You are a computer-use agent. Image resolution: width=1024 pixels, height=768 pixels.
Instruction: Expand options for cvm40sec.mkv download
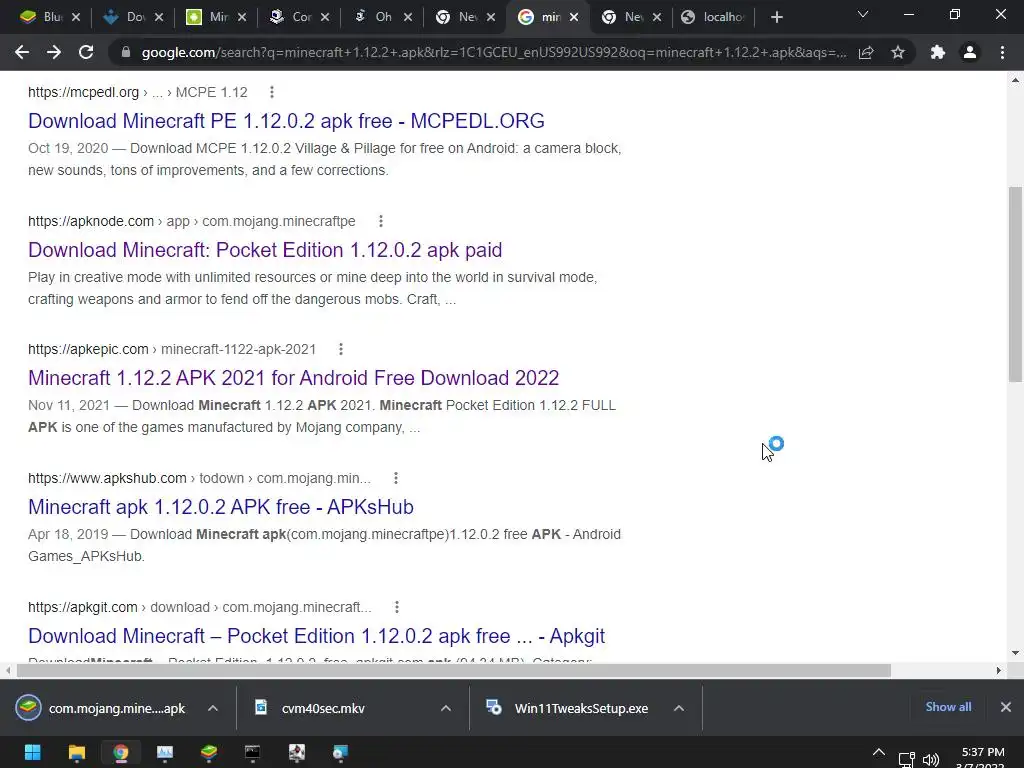[446, 708]
